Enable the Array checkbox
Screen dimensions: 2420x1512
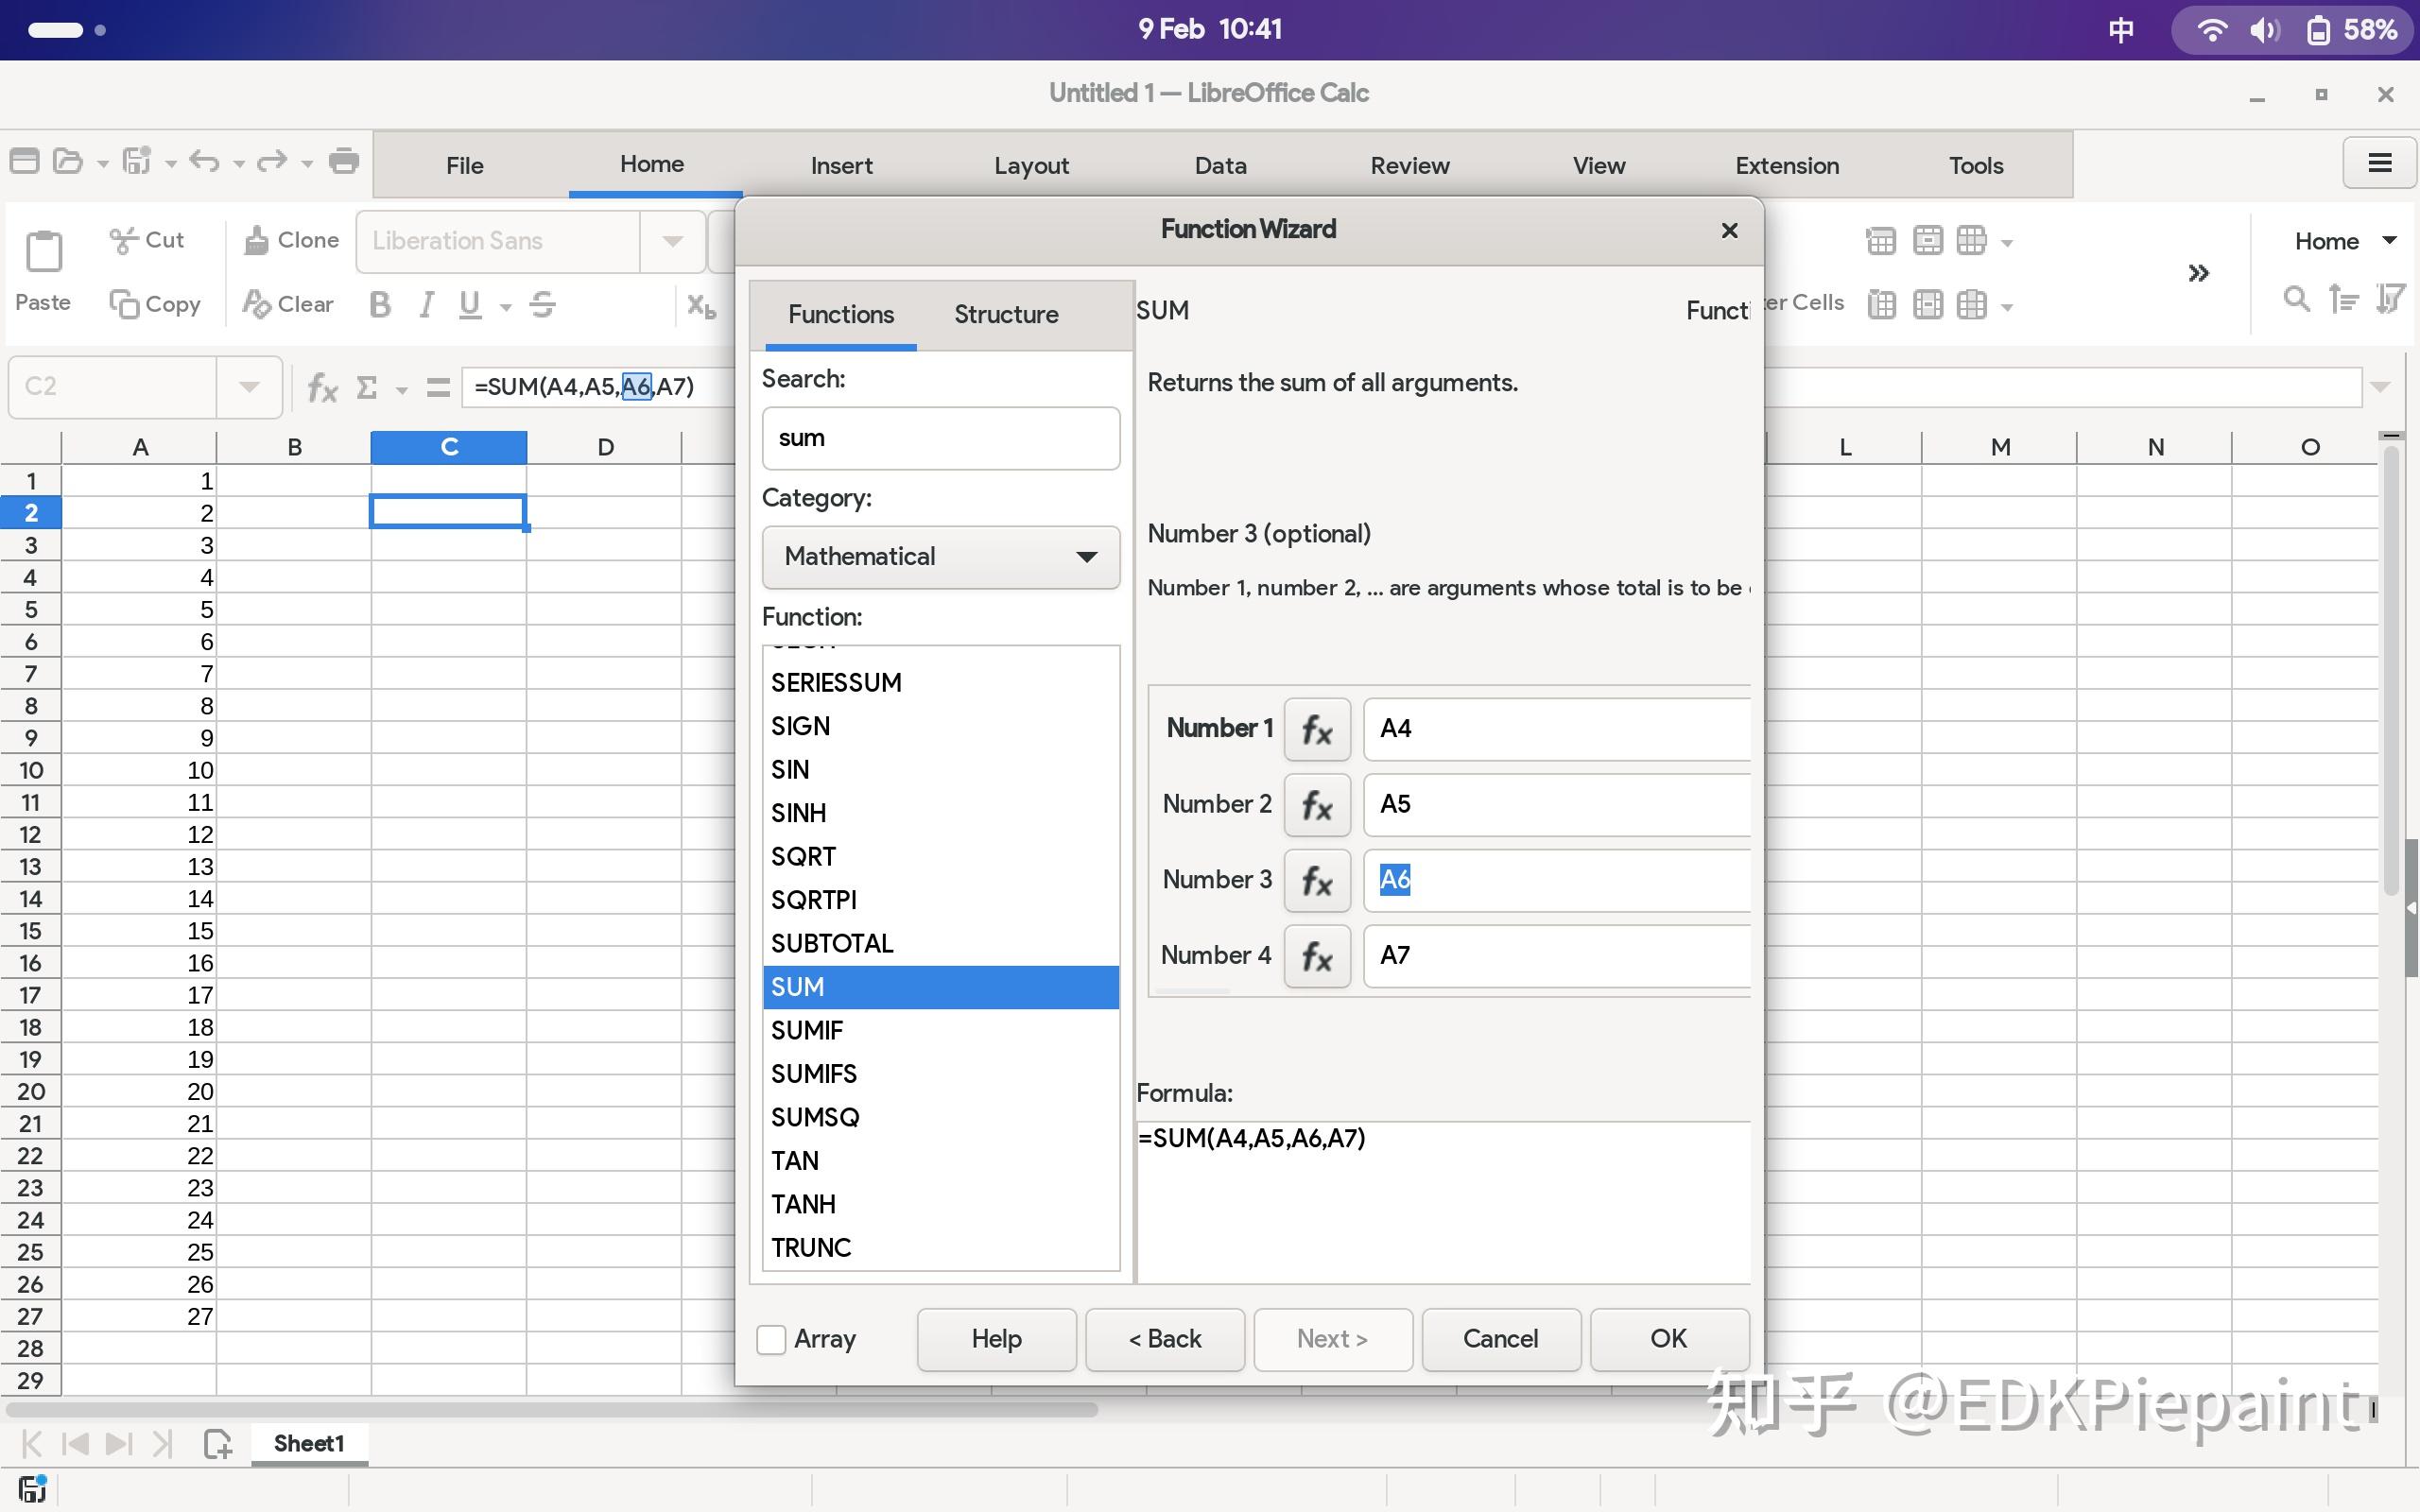click(771, 1339)
